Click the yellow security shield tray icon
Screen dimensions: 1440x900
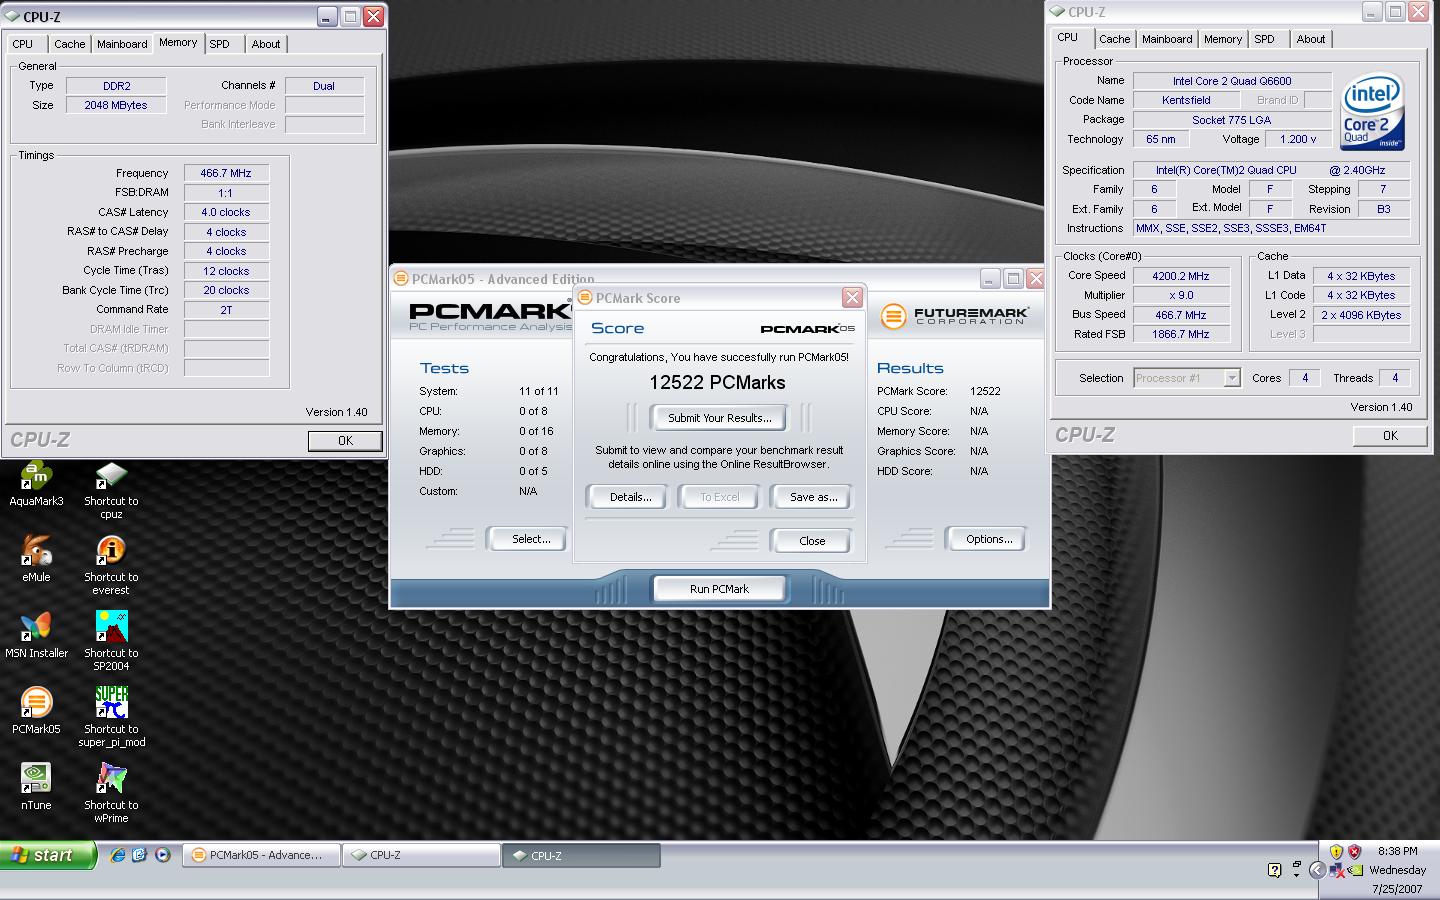(x=1336, y=852)
